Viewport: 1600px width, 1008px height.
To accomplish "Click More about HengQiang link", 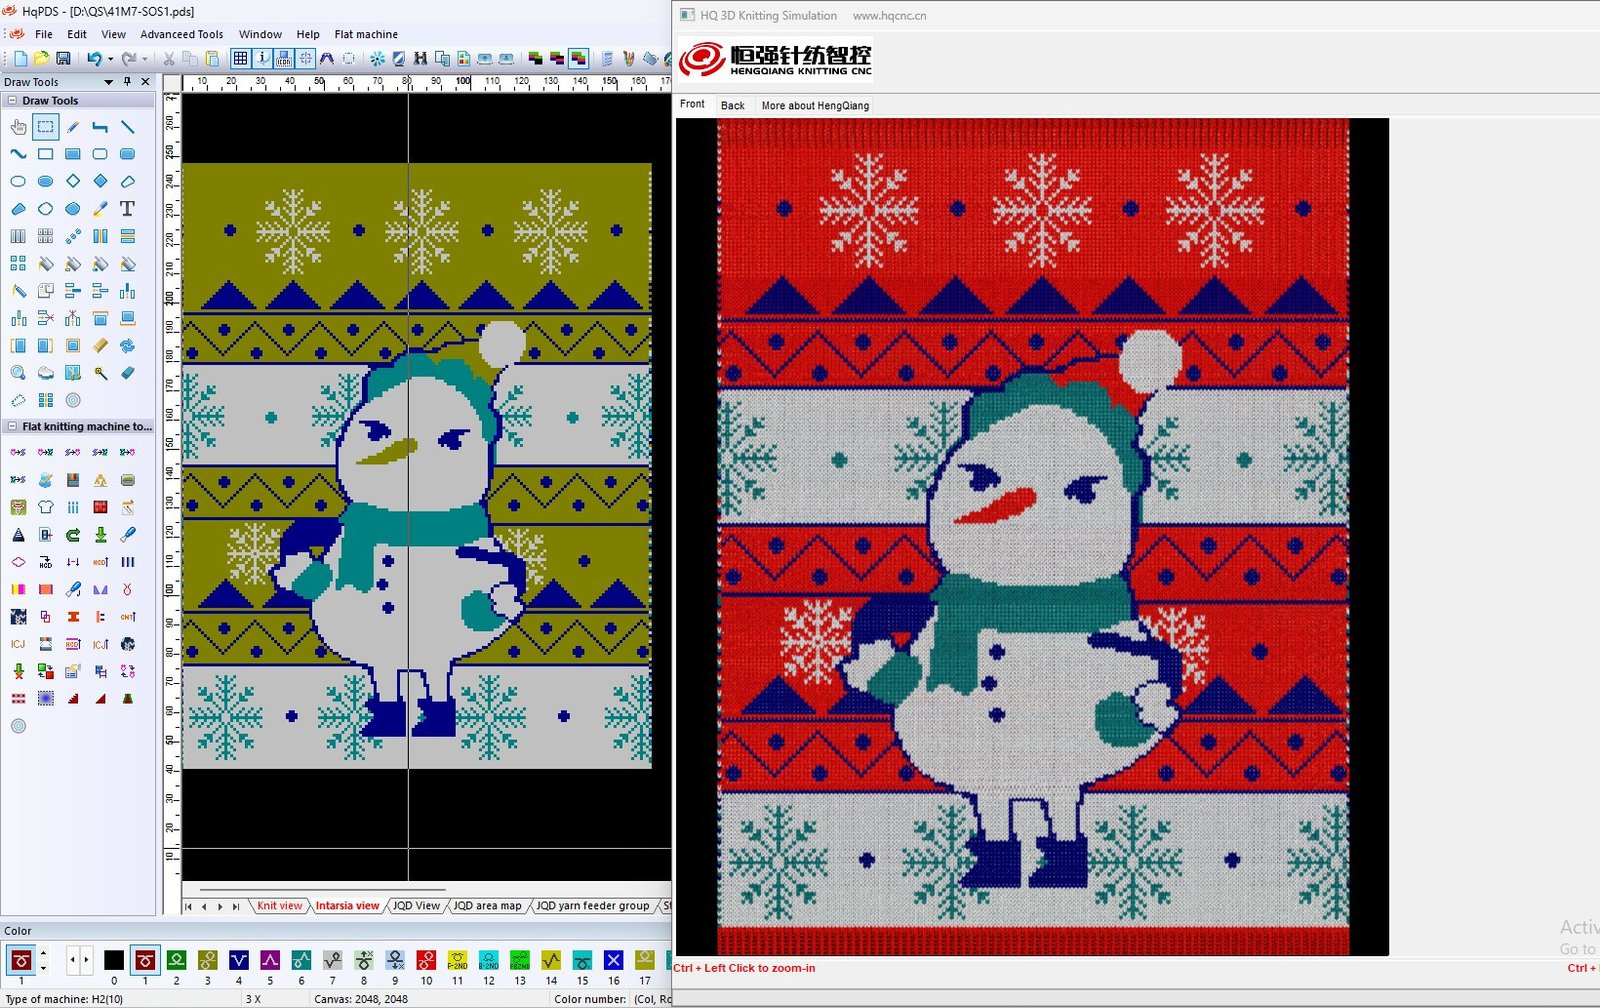I will (x=815, y=105).
